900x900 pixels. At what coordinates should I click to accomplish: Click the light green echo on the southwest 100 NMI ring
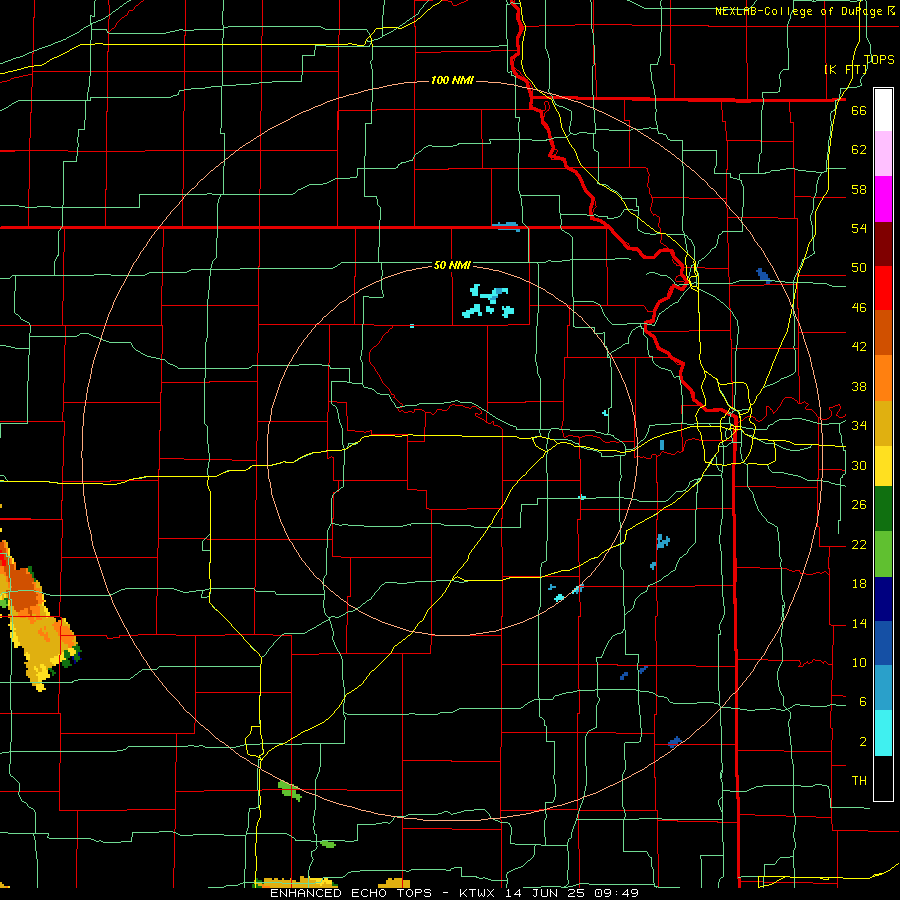coord(290,790)
